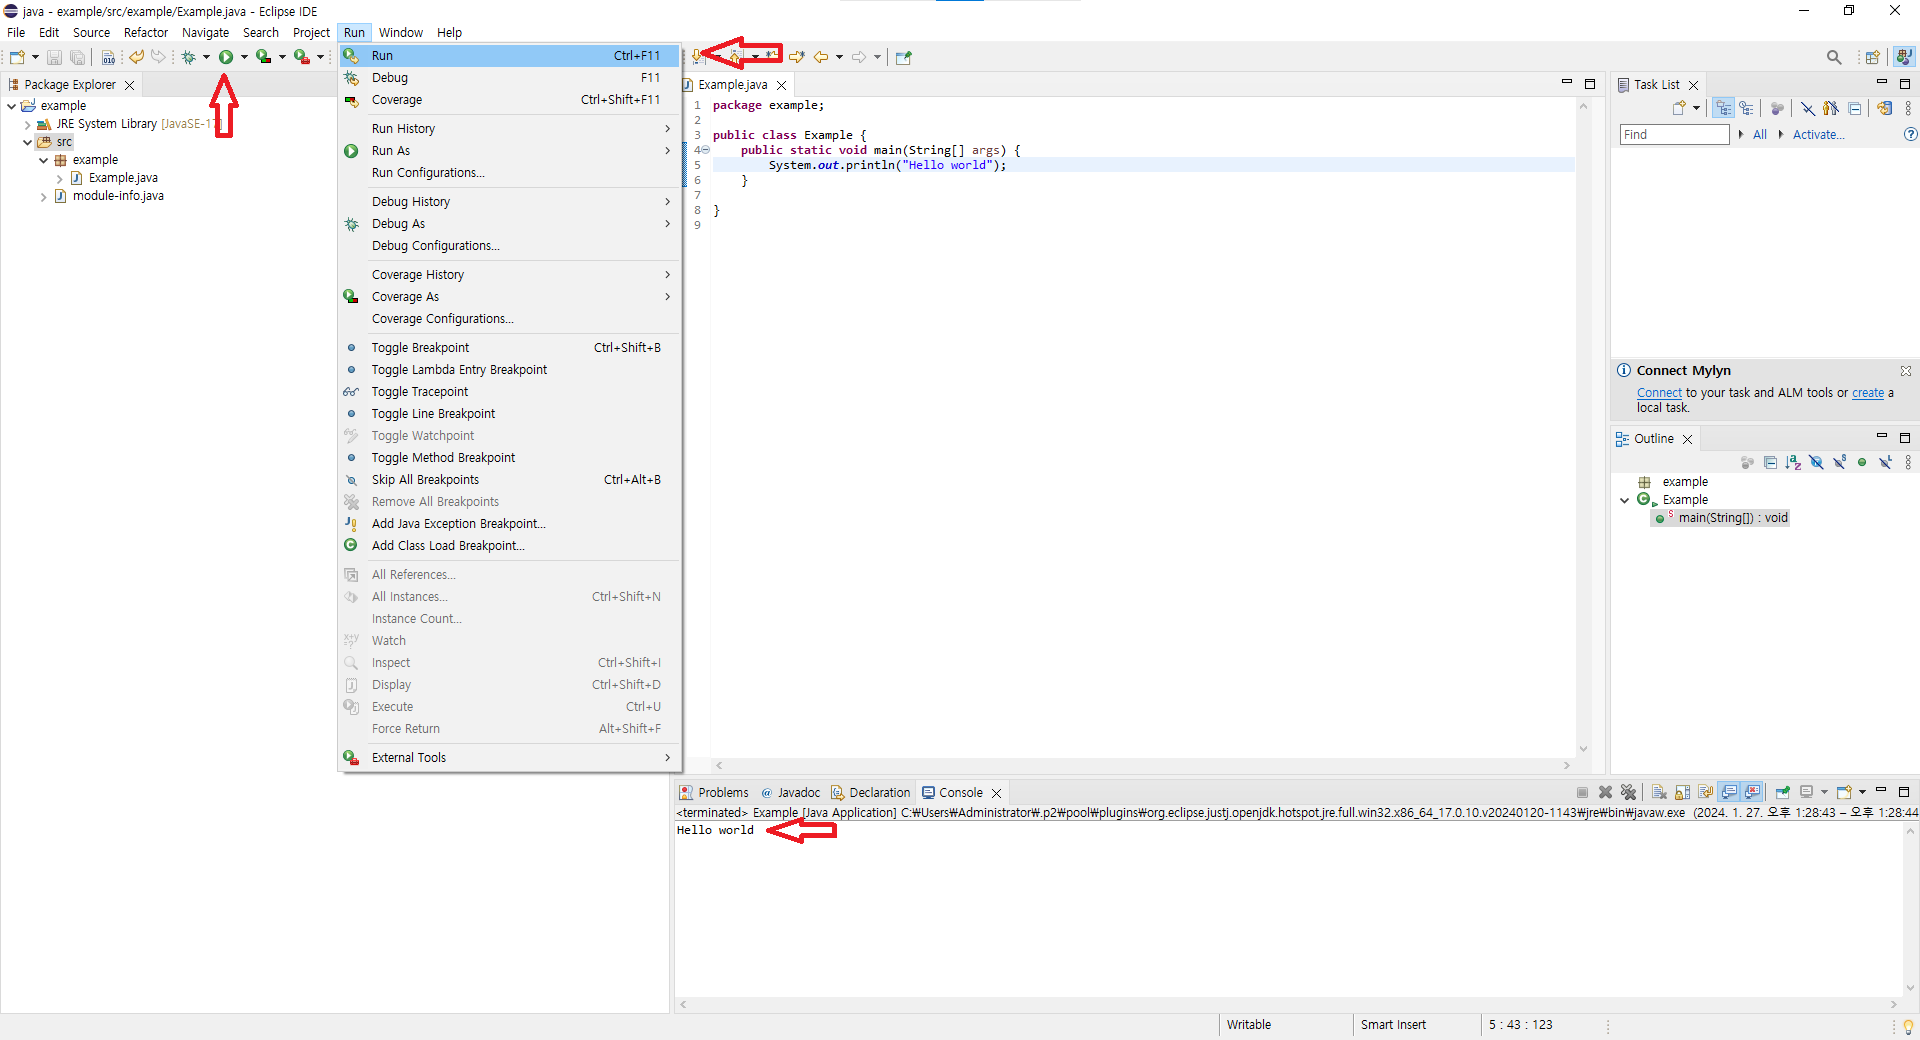This screenshot has width=1920, height=1040.
Task: Click the Activate... link in Task List
Action: pos(1818,134)
